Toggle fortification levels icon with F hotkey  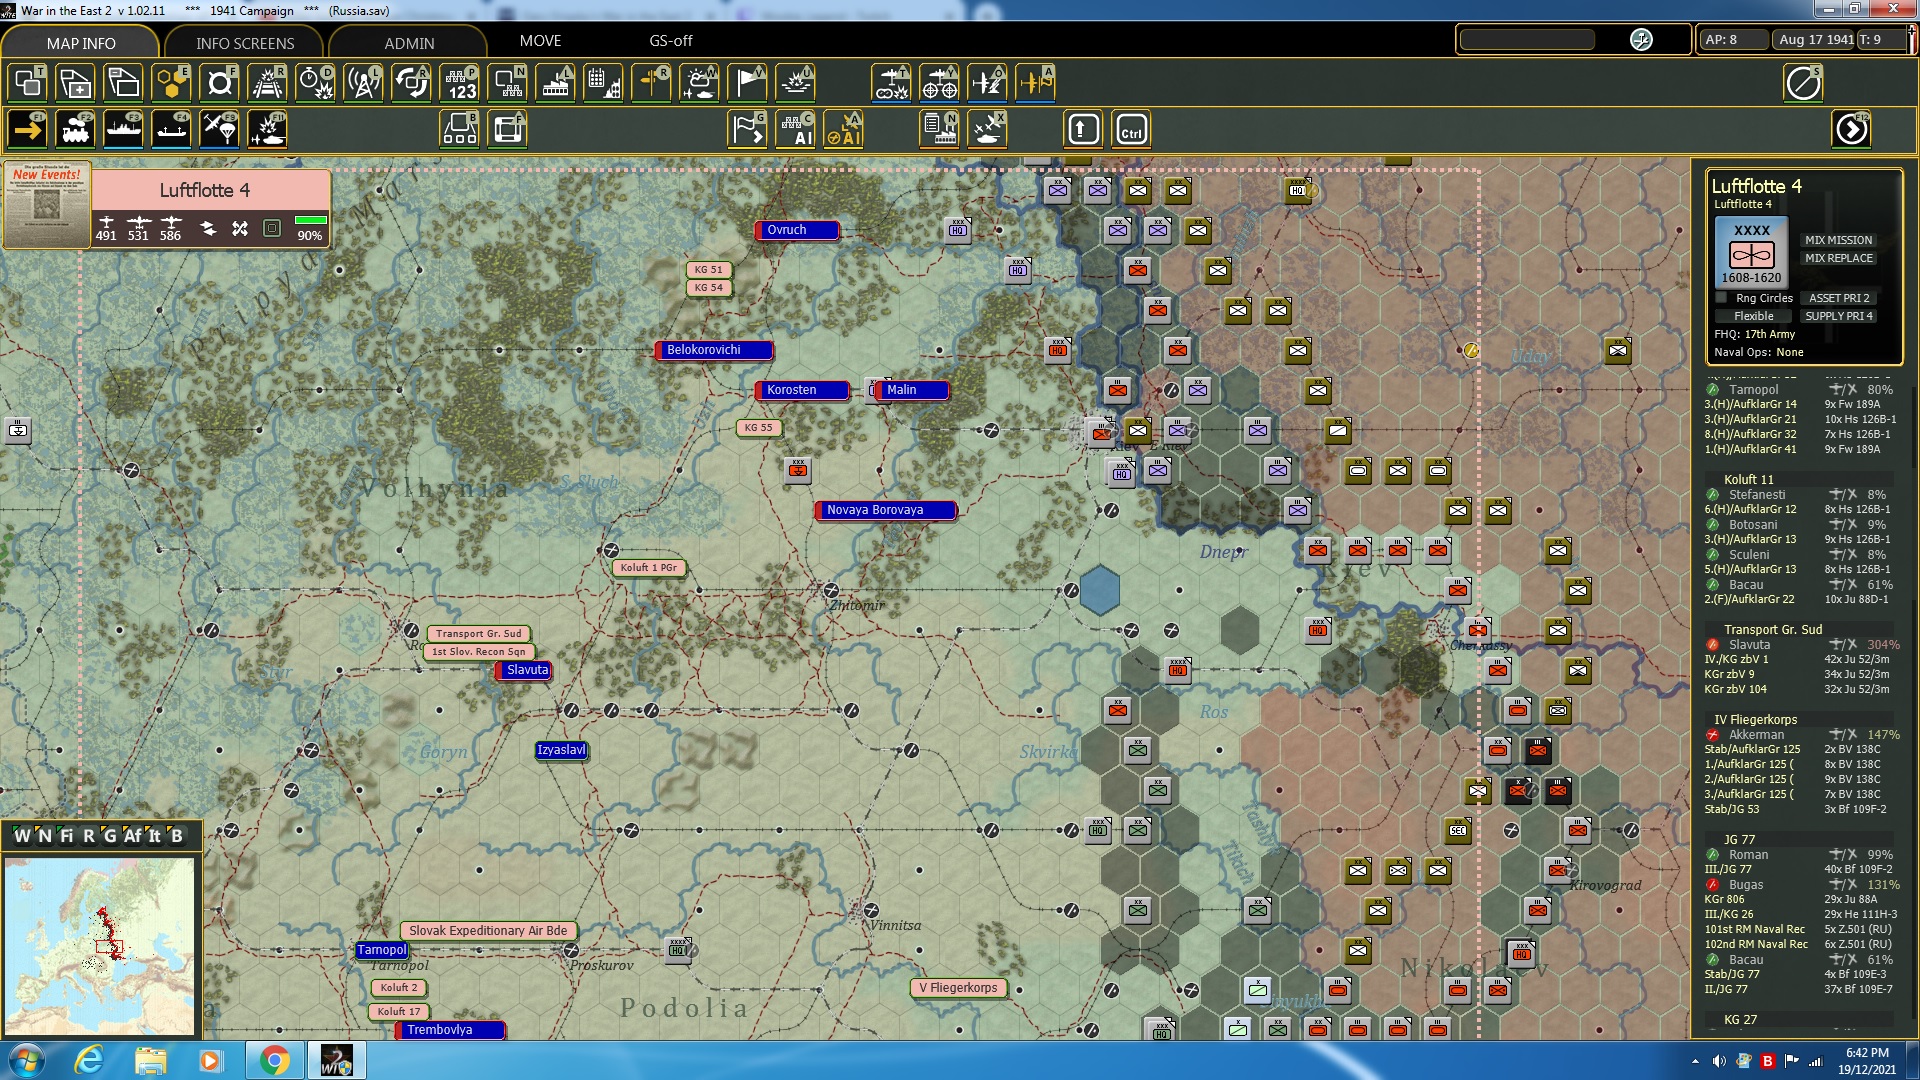click(x=220, y=84)
